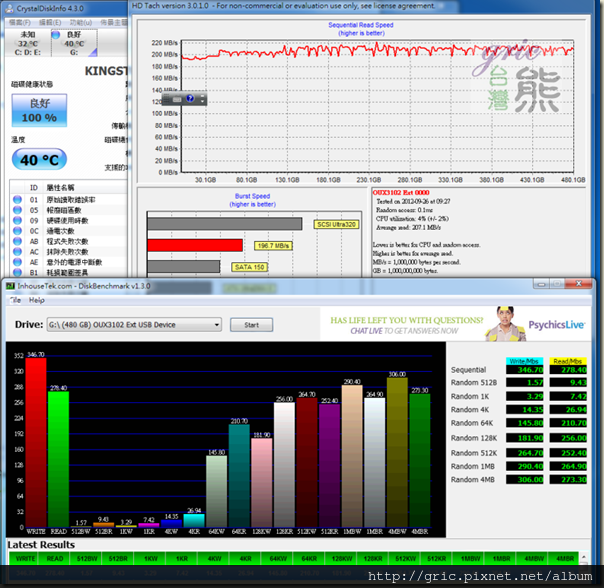Open File menu in DiskBenchmark
604x588 pixels.
[x=15, y=300]
